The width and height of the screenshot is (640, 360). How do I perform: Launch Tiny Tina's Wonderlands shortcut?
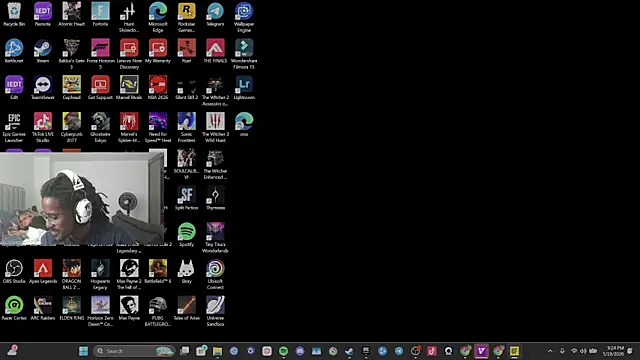tap(215, 238)
